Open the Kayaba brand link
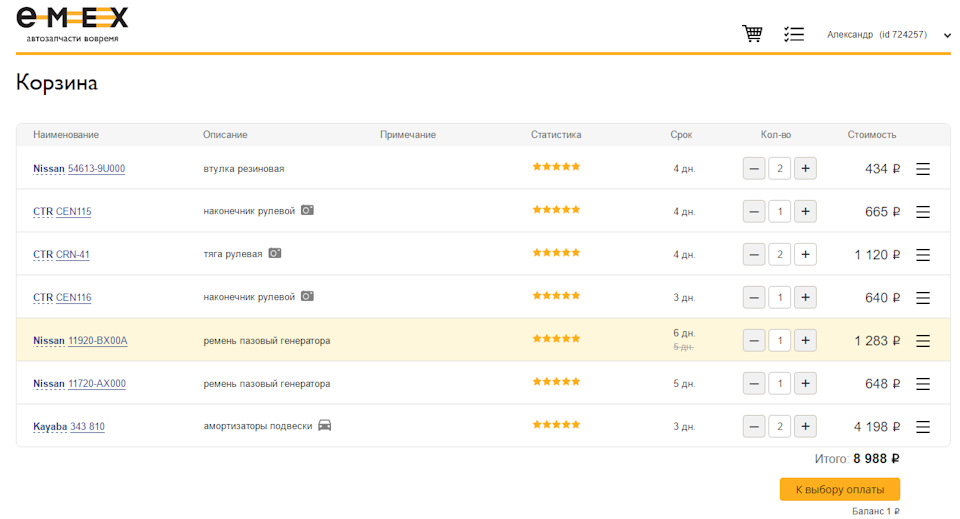 tap(50, 427)
